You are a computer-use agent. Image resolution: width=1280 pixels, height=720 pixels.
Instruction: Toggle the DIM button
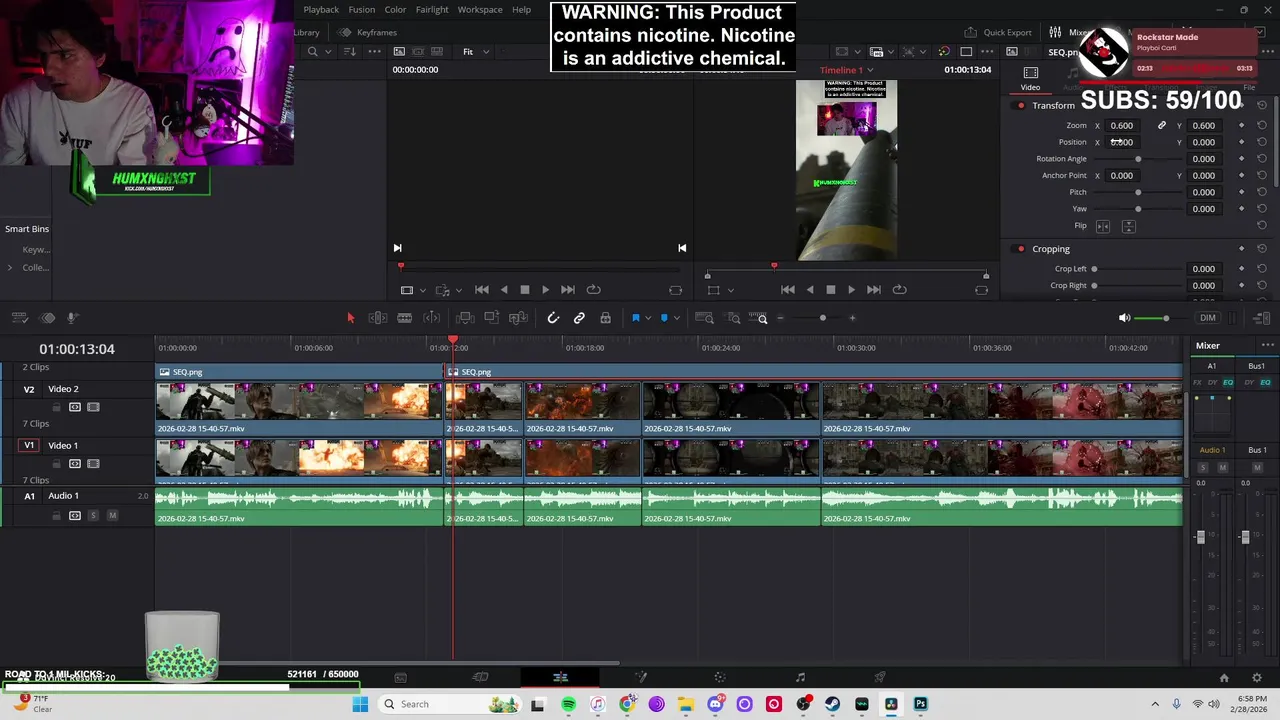pos(1208,318)
